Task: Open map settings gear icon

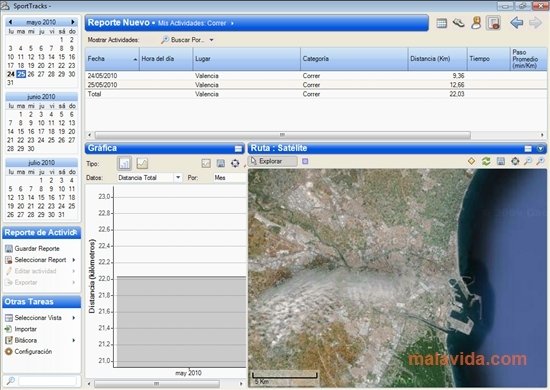Action: (515, 161)
